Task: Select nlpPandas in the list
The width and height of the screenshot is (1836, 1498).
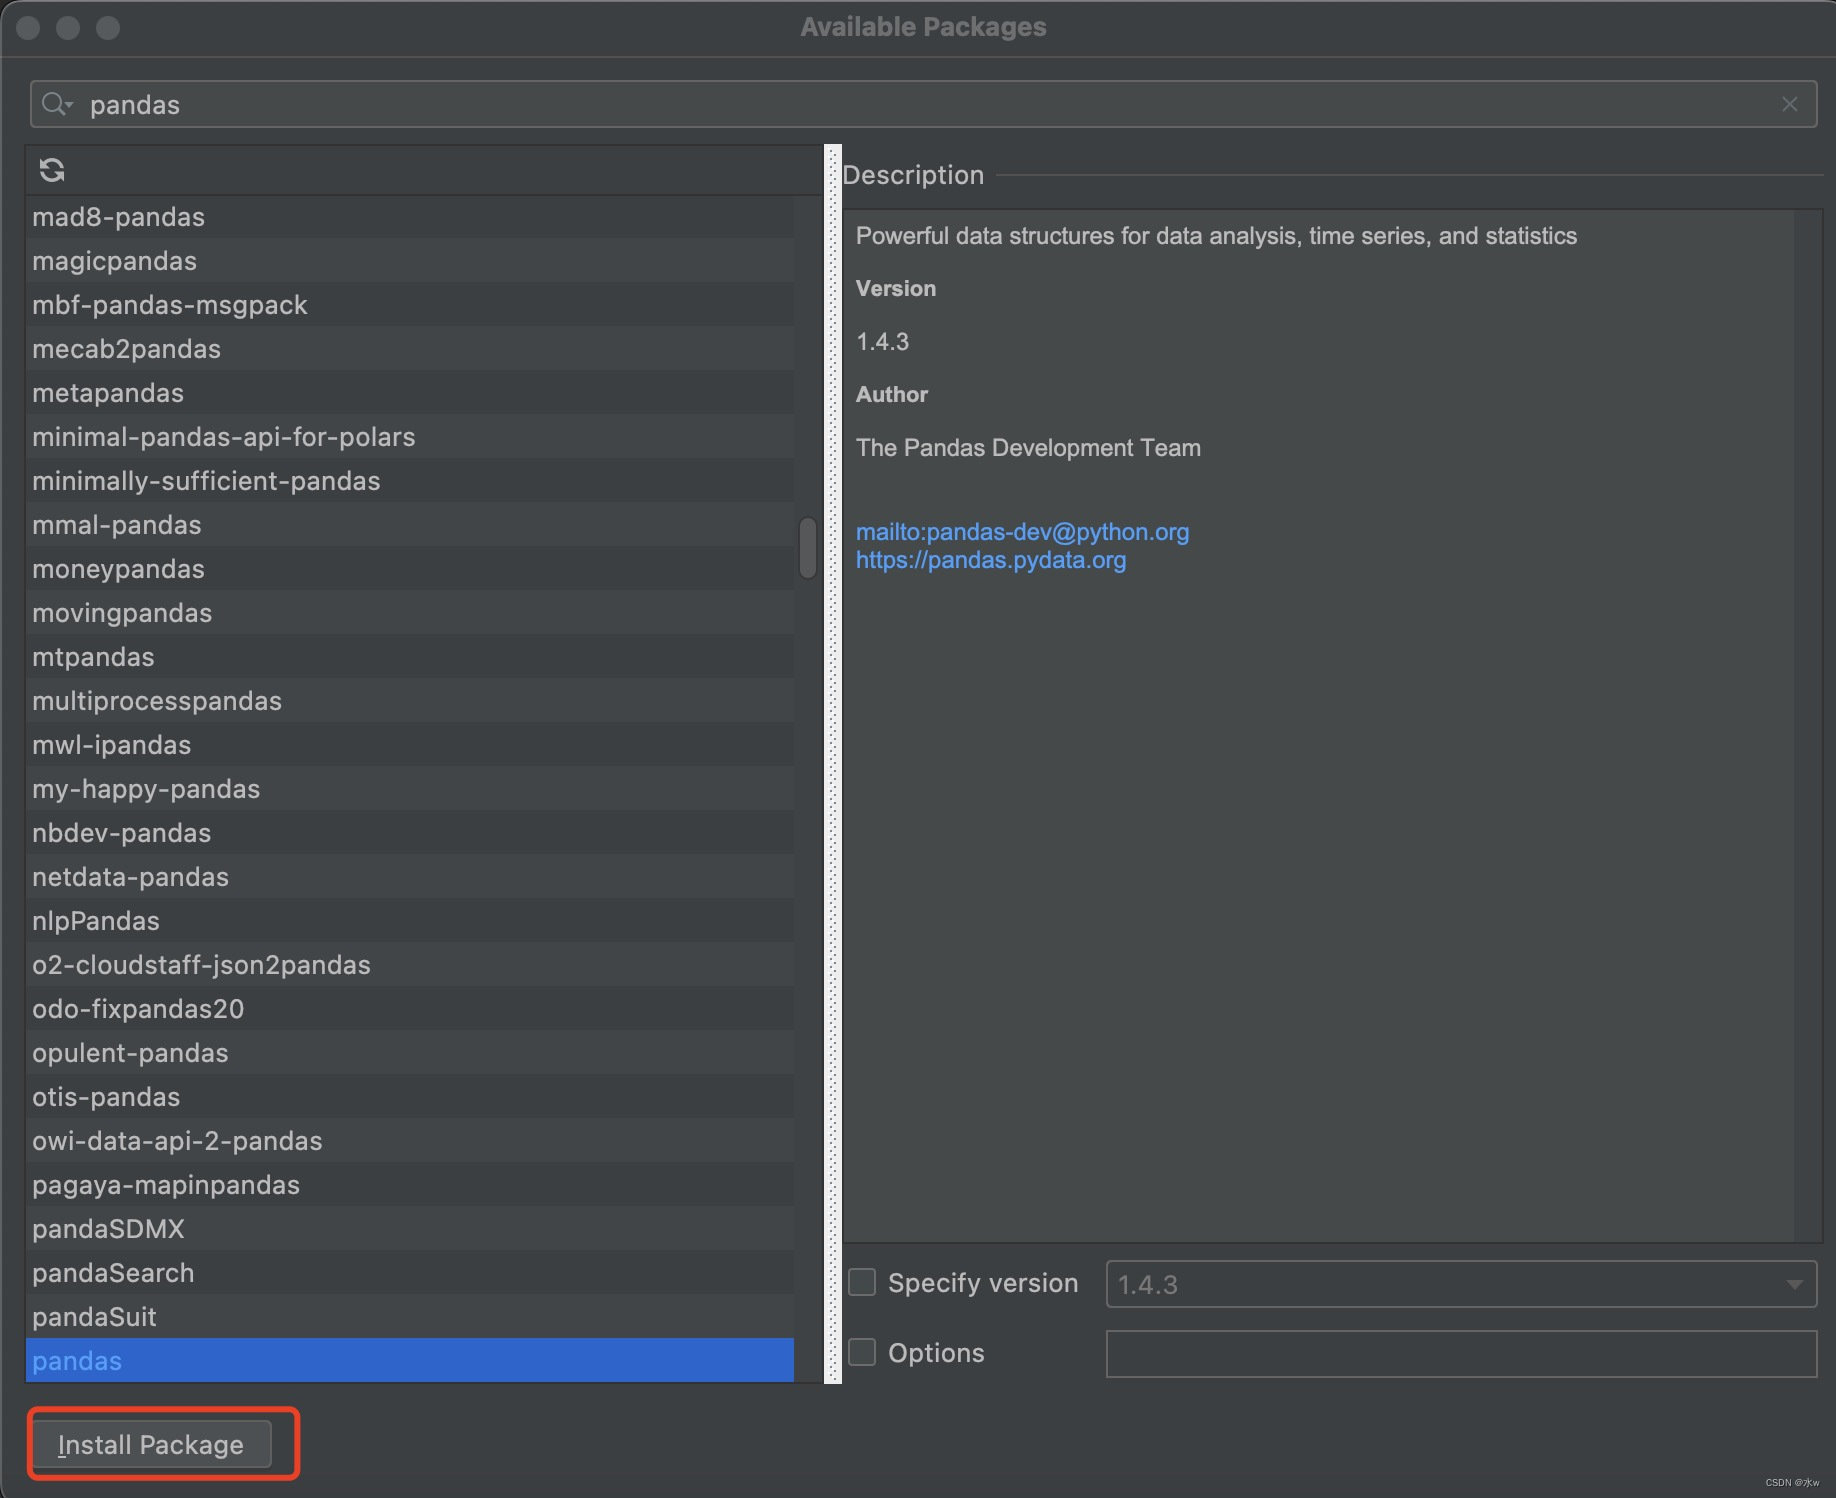Action: 410,921
